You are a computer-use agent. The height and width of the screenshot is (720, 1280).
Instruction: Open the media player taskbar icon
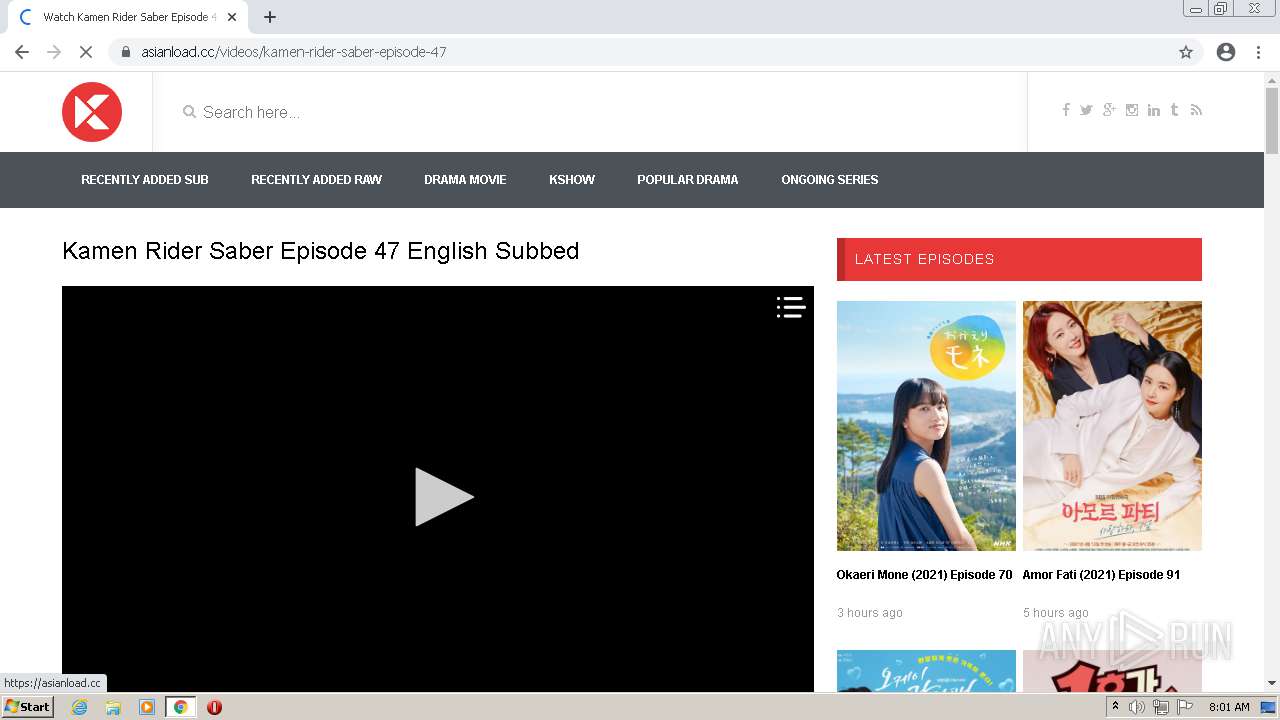147,707
